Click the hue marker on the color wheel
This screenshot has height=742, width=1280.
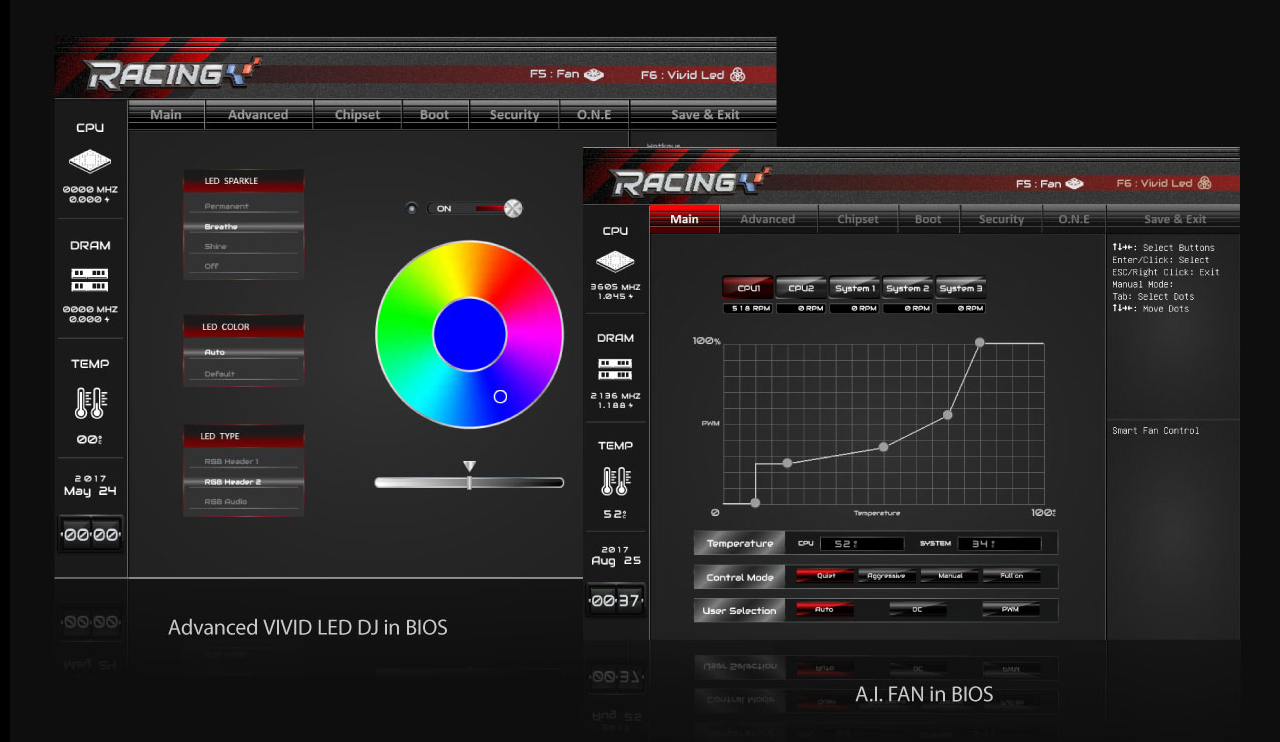[500, 397]
